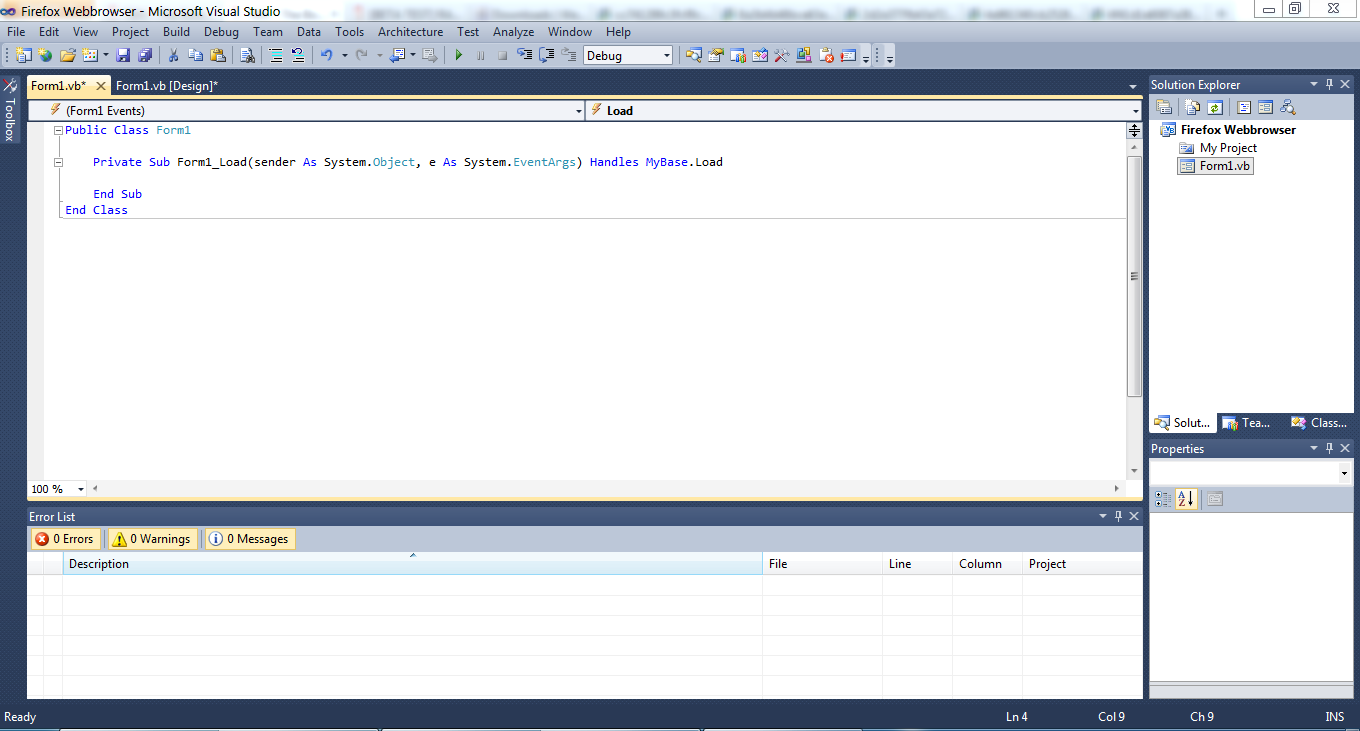The image size is (1360, 731).
Task: Open the Build menu
Action: click(177, 32)
